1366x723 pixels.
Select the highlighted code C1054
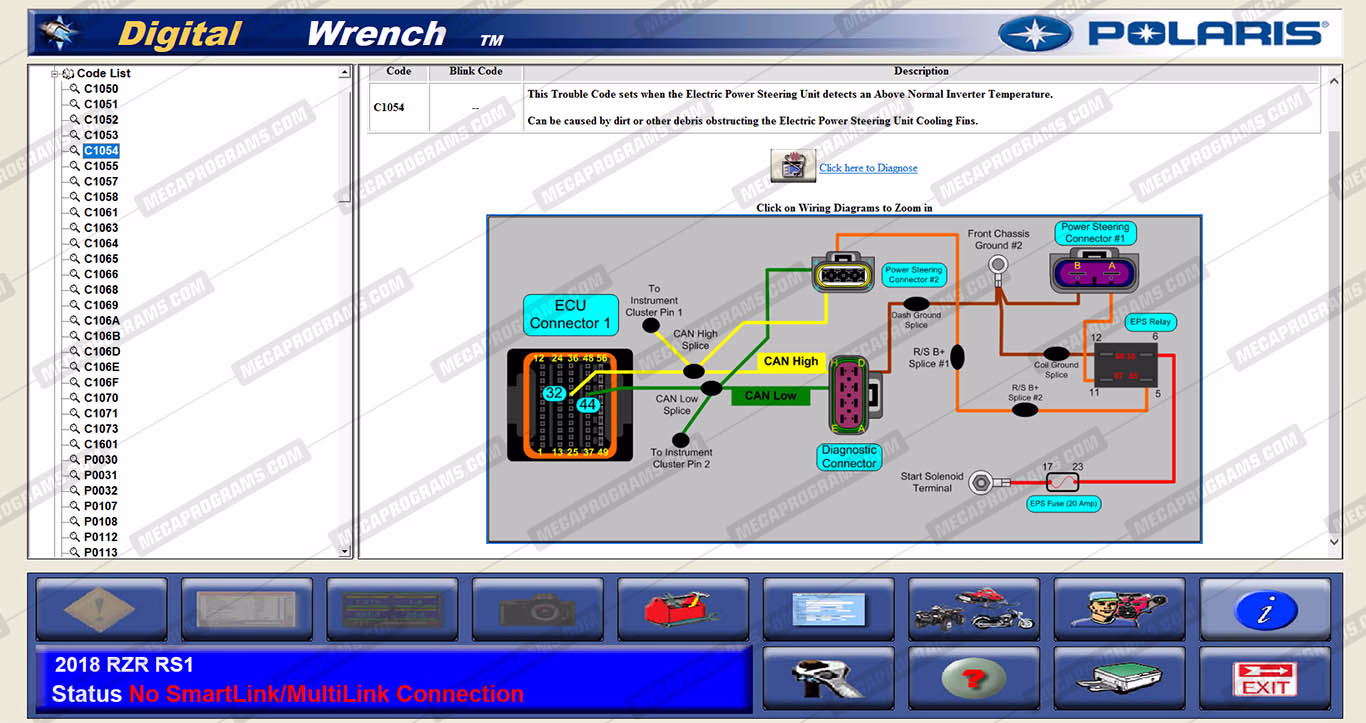pos(101,151)
